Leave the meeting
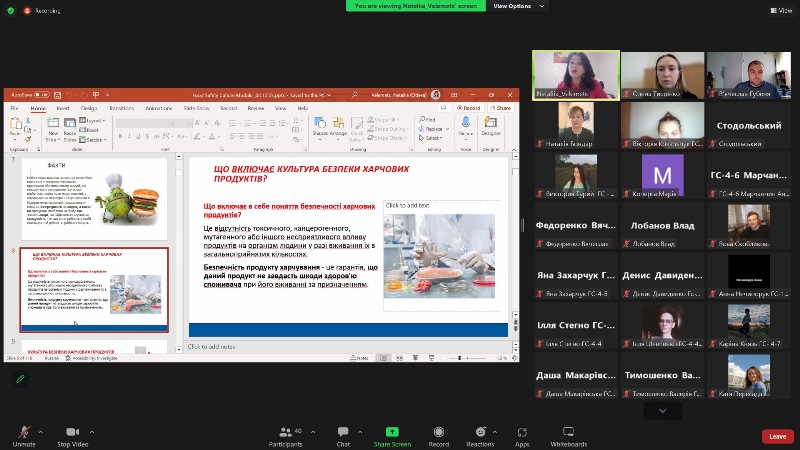This screenshot has width=800, height=450. click(x=777, y=436)
